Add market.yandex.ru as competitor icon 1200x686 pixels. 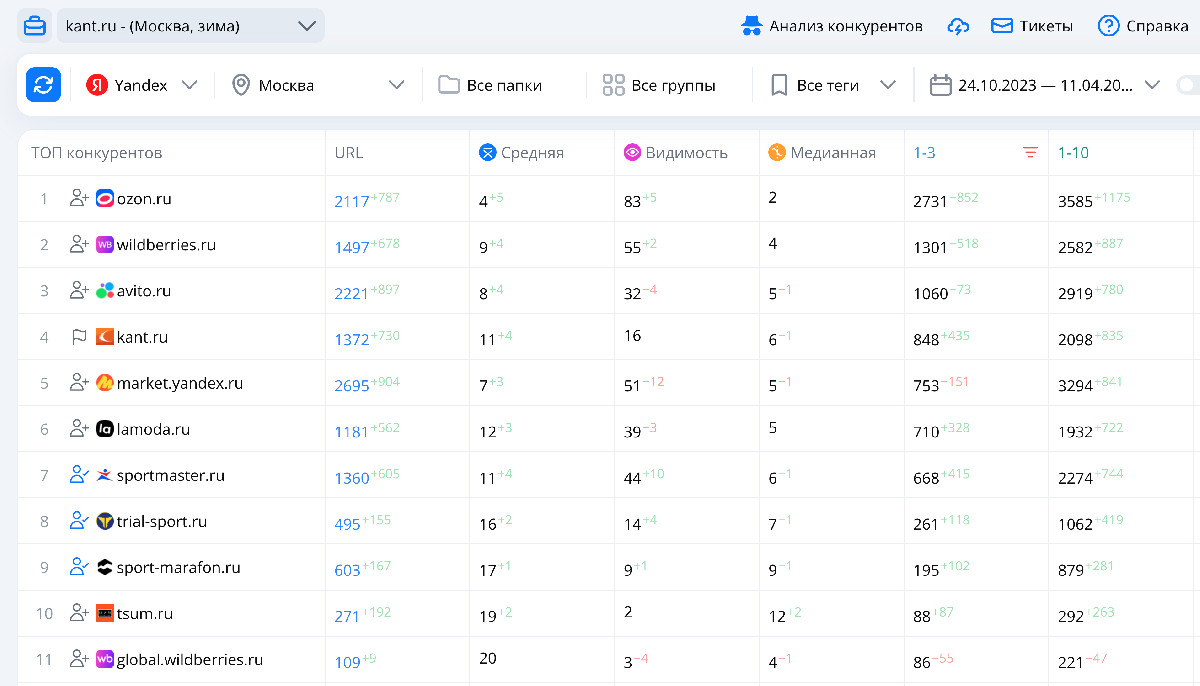point(79,383)
